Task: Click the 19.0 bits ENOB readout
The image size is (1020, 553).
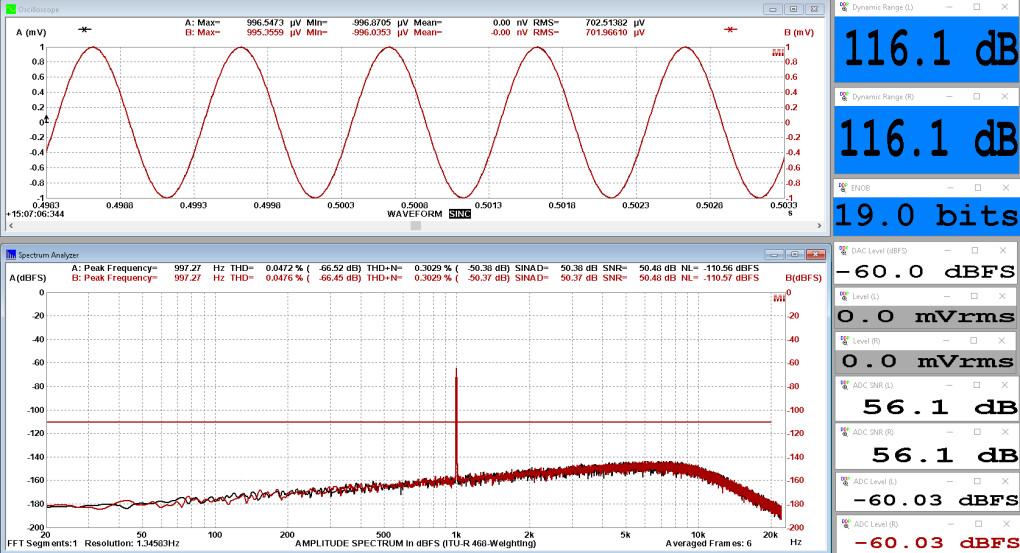Action: pyautogui.click(x=927, y=215)
